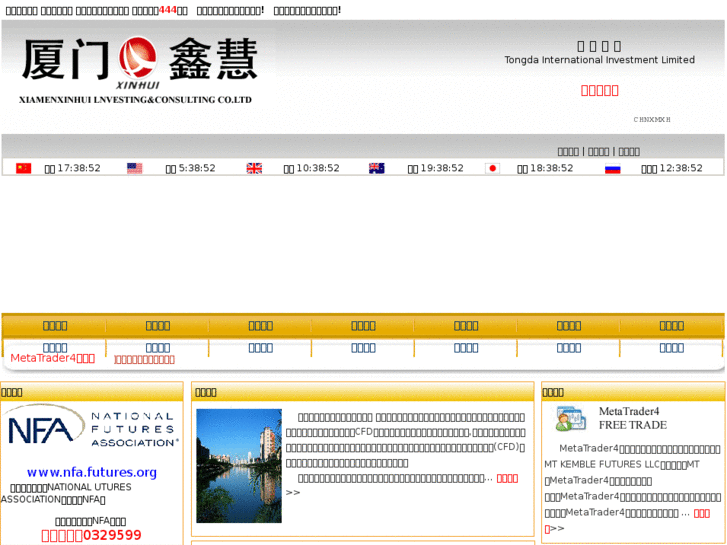This screenshot has height=545, width=727.
Task: Click the clock reading 19:38:52
Action: click(x=442, y=168)
